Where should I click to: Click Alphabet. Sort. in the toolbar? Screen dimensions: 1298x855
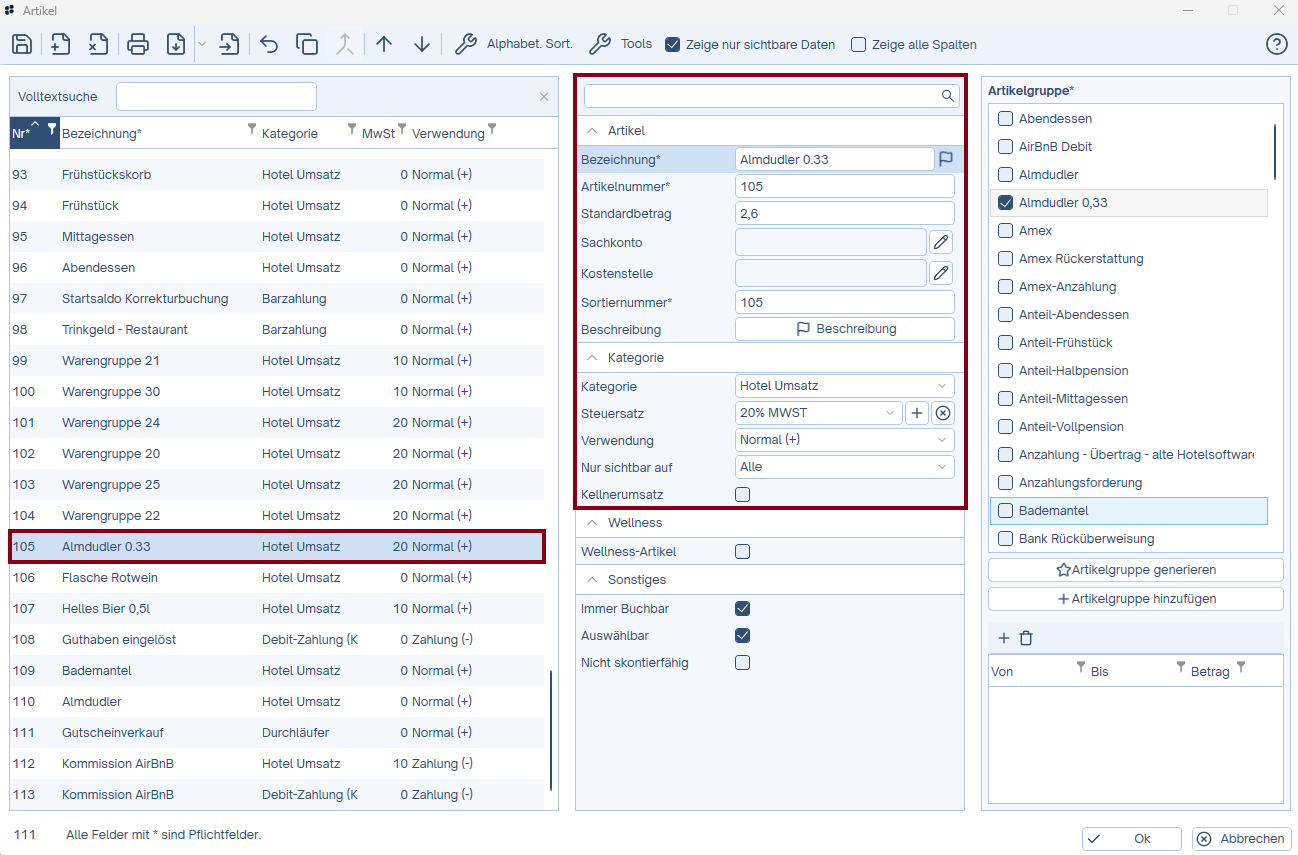pyautogui.click(x=514, y=44)
